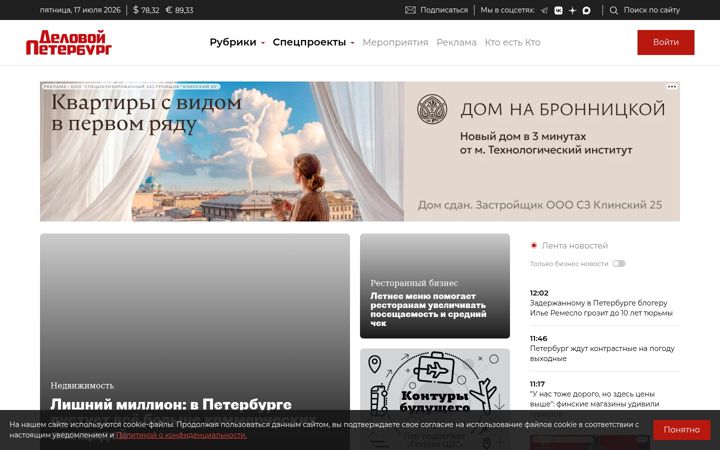The height and width of the screenshot is (450, 720).
Task: Open the chat bubble messenger icon
Action: point(586,10)
